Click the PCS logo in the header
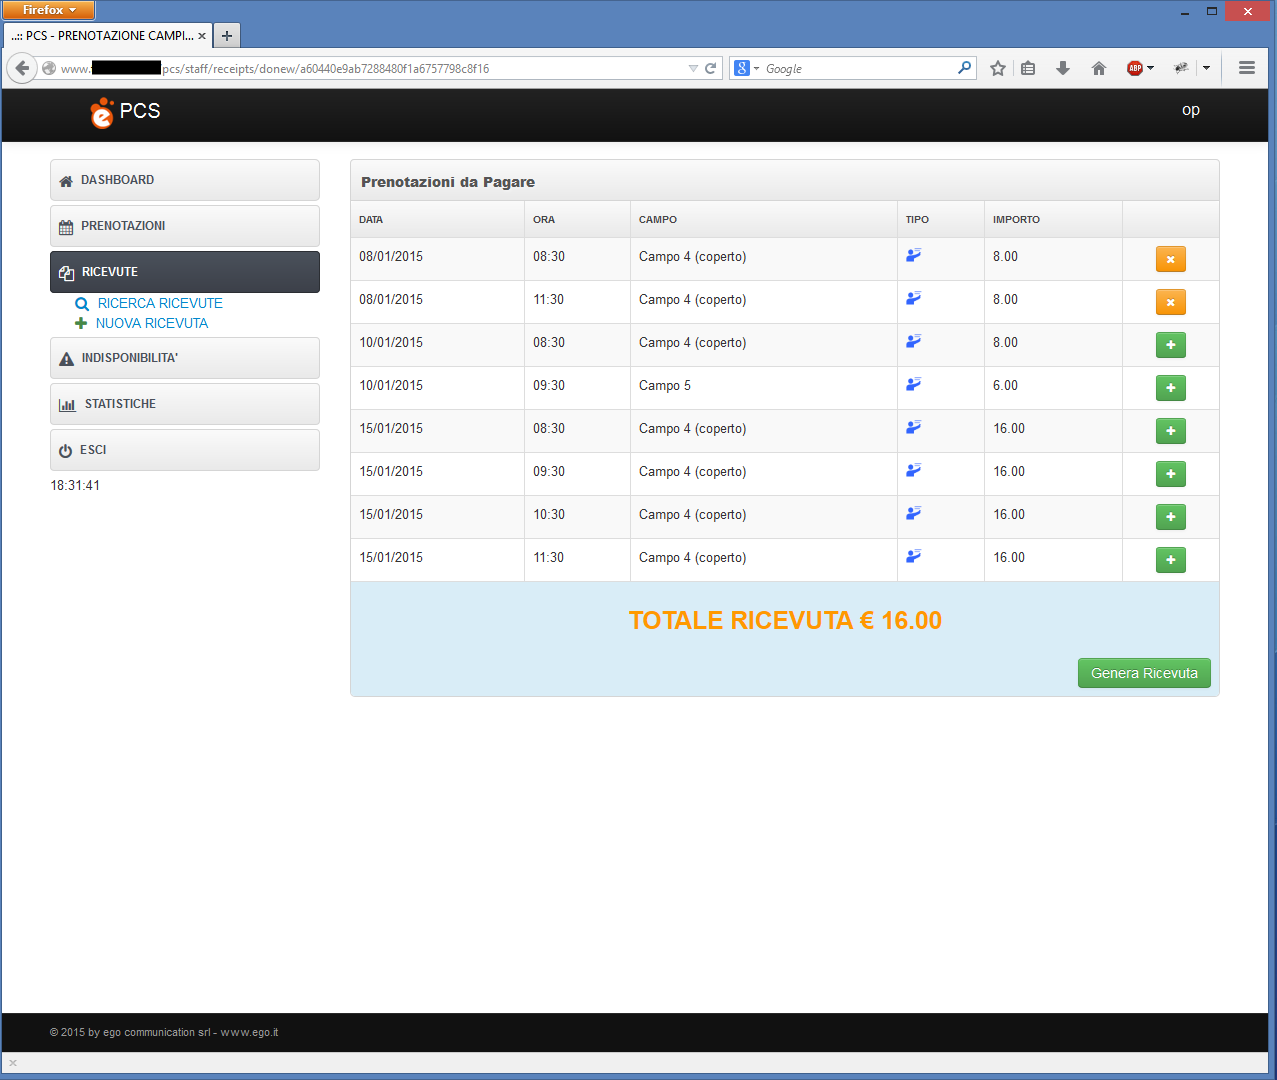 125,112
